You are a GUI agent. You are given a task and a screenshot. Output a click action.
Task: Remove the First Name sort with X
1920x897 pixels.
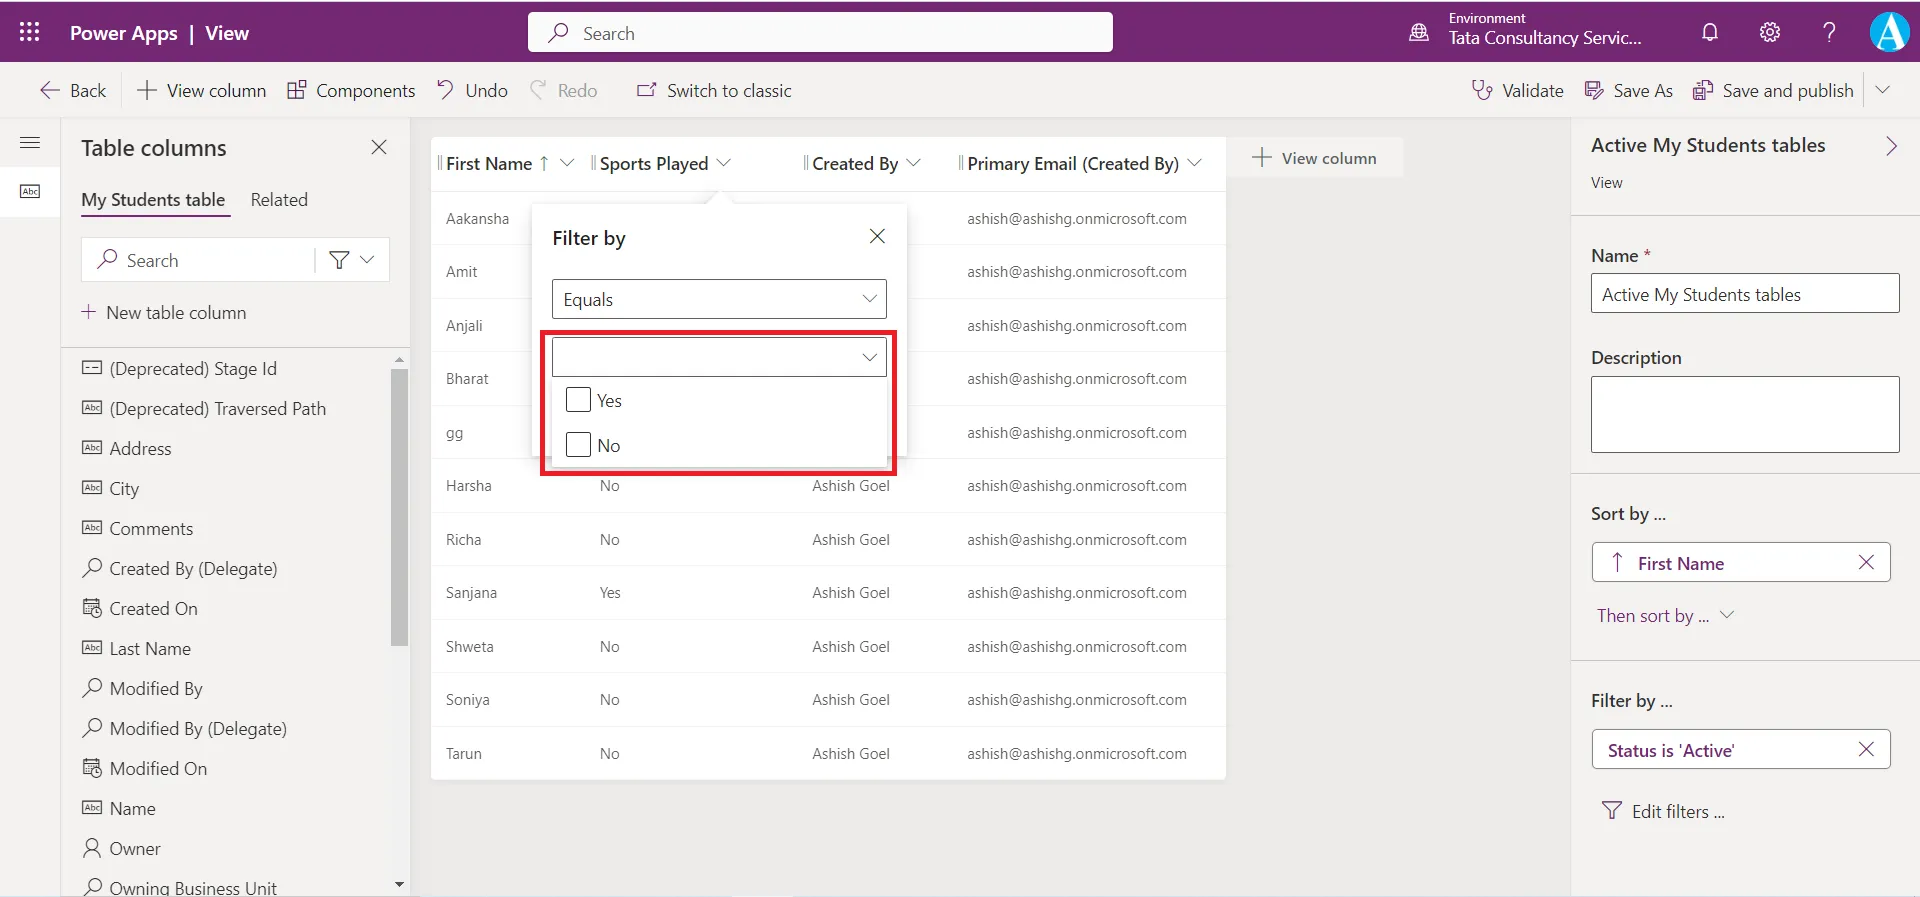coord(1865,562)
